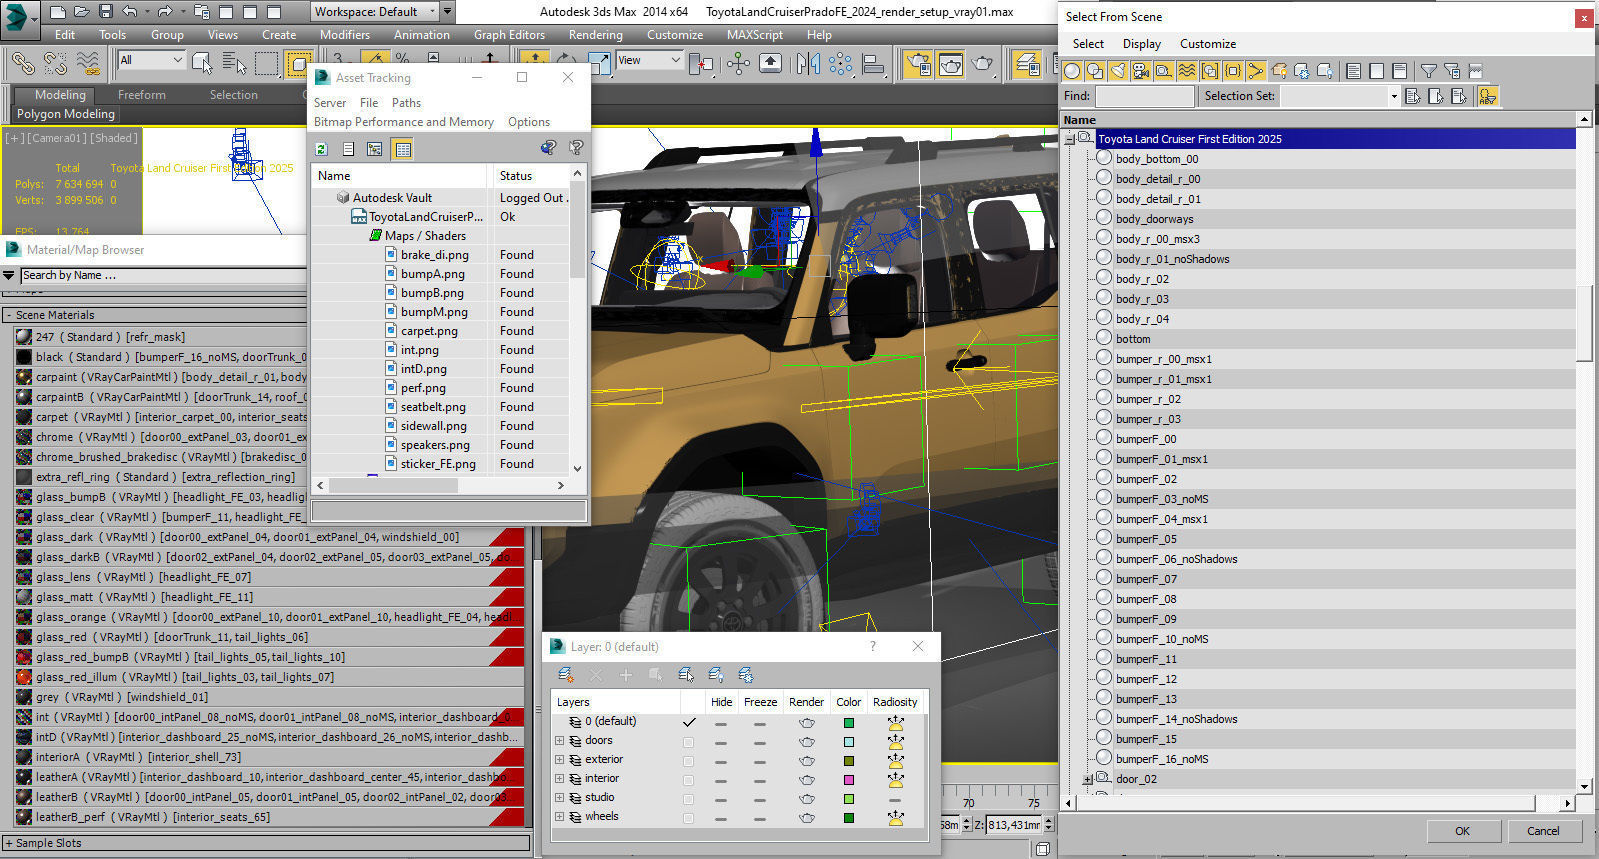The height and width of the screenshot is (859, 1599).
Task: Expand the wheels layer
Action: [560, 817]
